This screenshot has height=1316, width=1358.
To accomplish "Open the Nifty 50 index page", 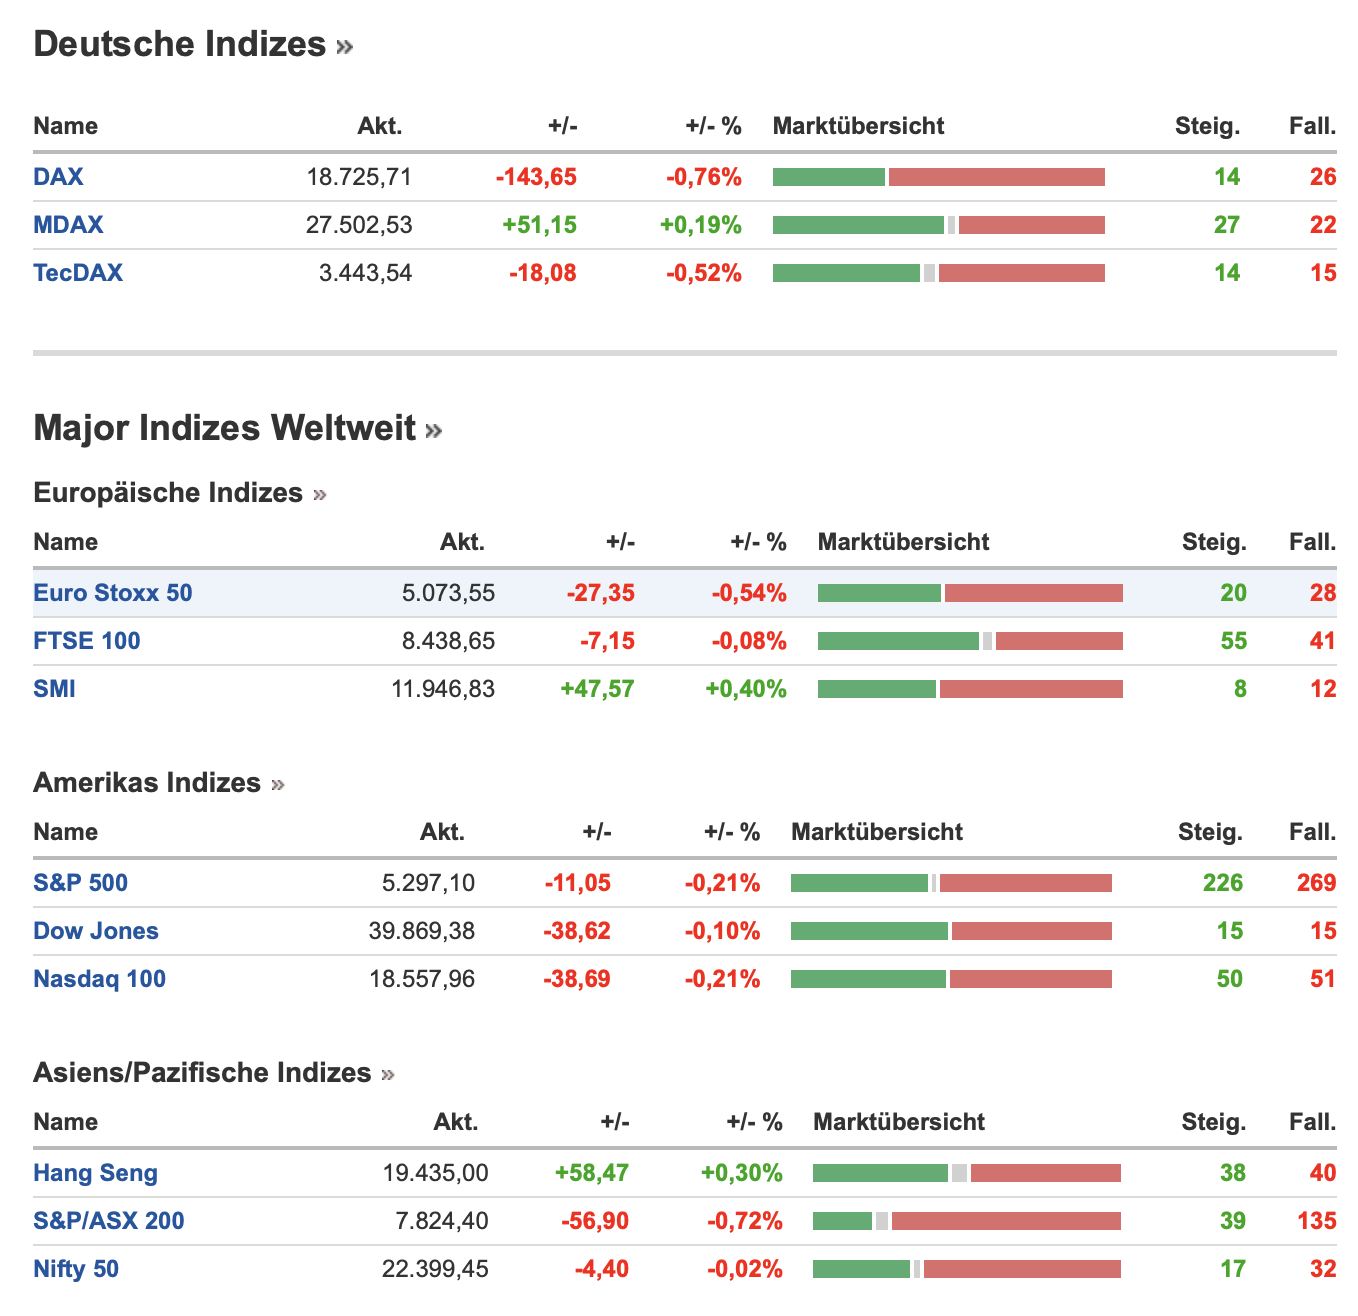I will click(76, 1269).
